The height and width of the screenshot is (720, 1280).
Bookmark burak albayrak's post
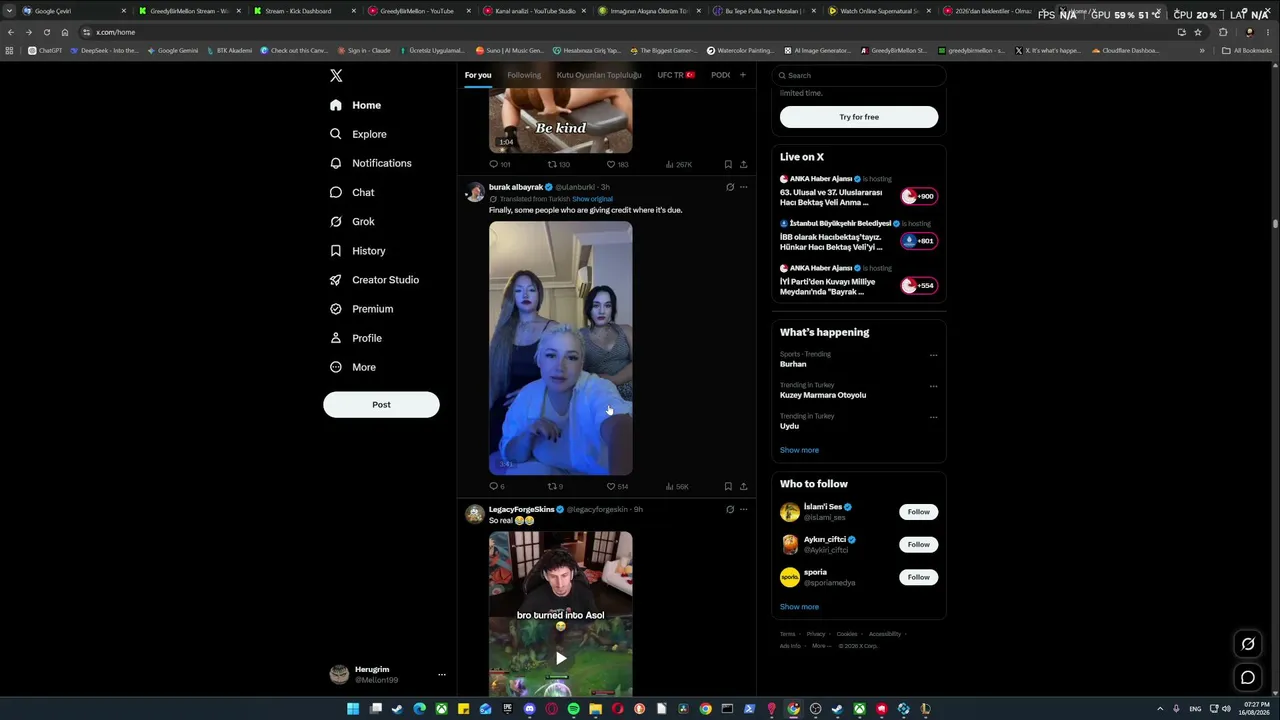pos(728,487)
